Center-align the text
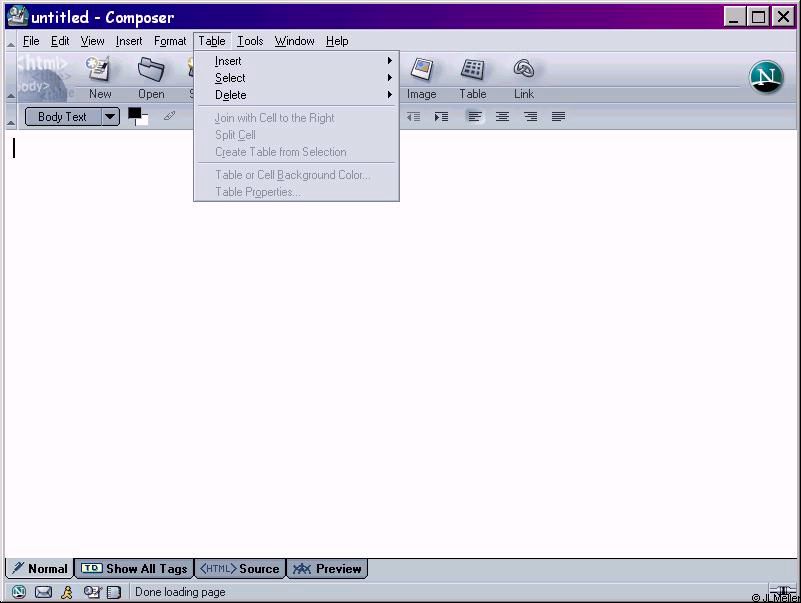 [x=503, y=117]
